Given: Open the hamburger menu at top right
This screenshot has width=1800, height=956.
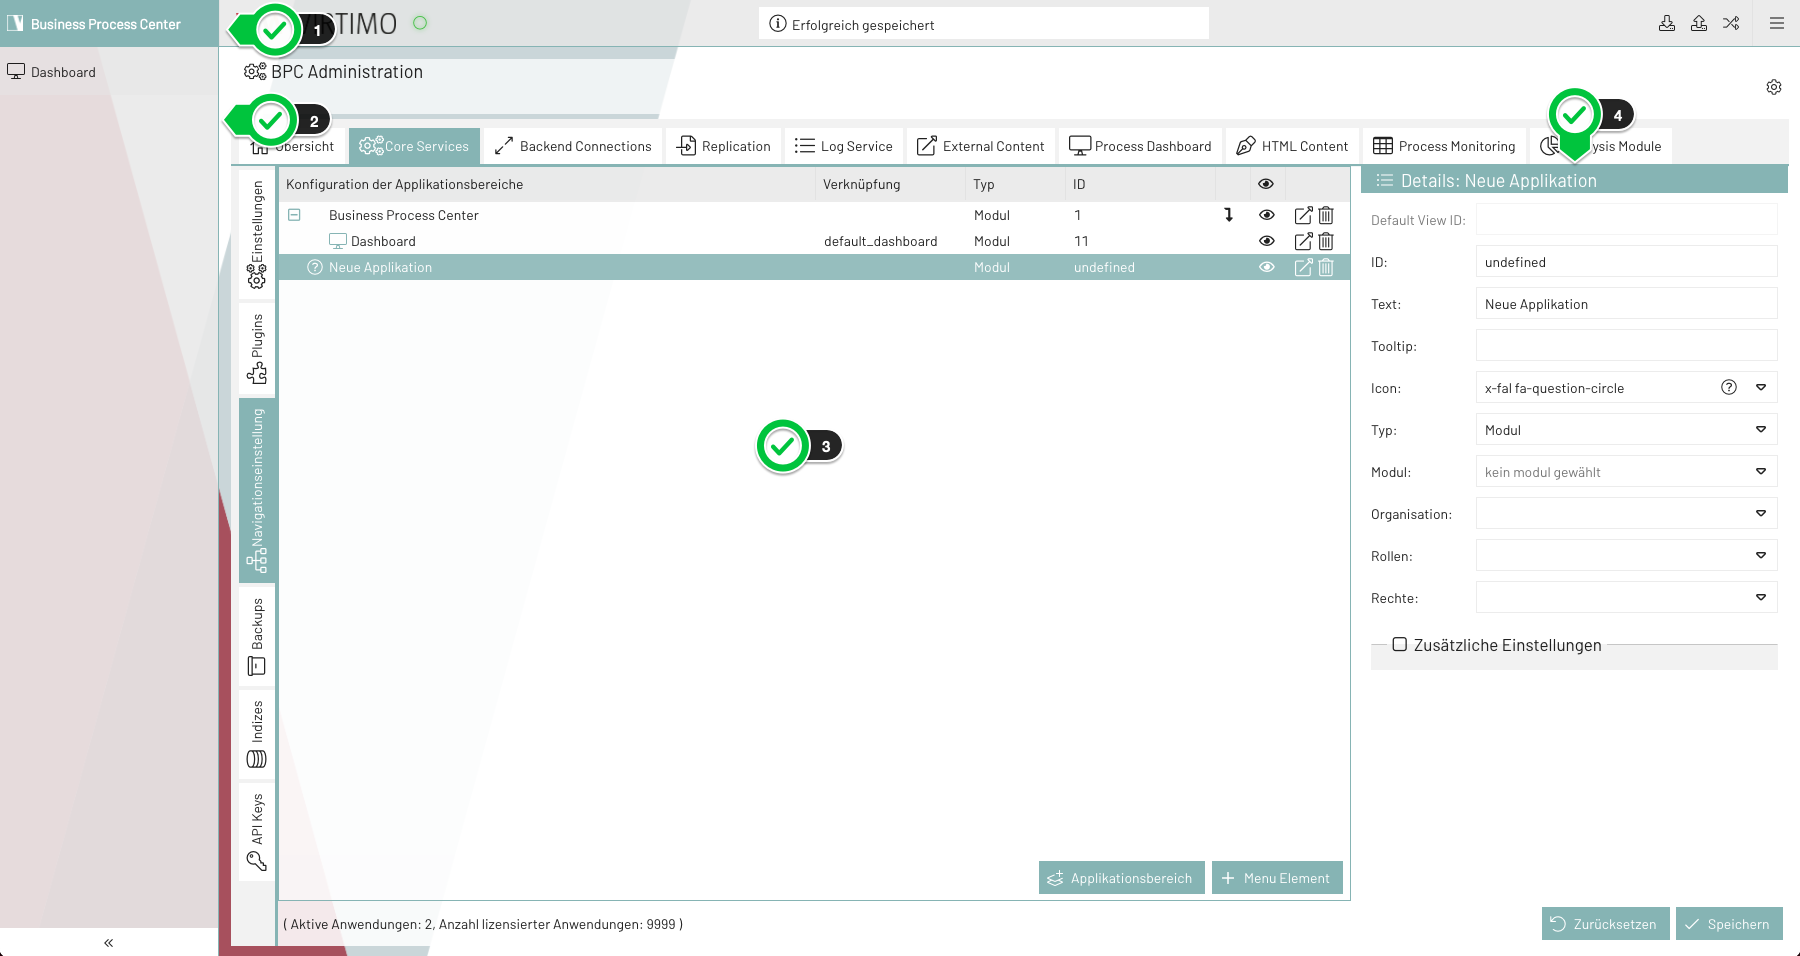Looking at the screenshot, I should (1777, 23).
